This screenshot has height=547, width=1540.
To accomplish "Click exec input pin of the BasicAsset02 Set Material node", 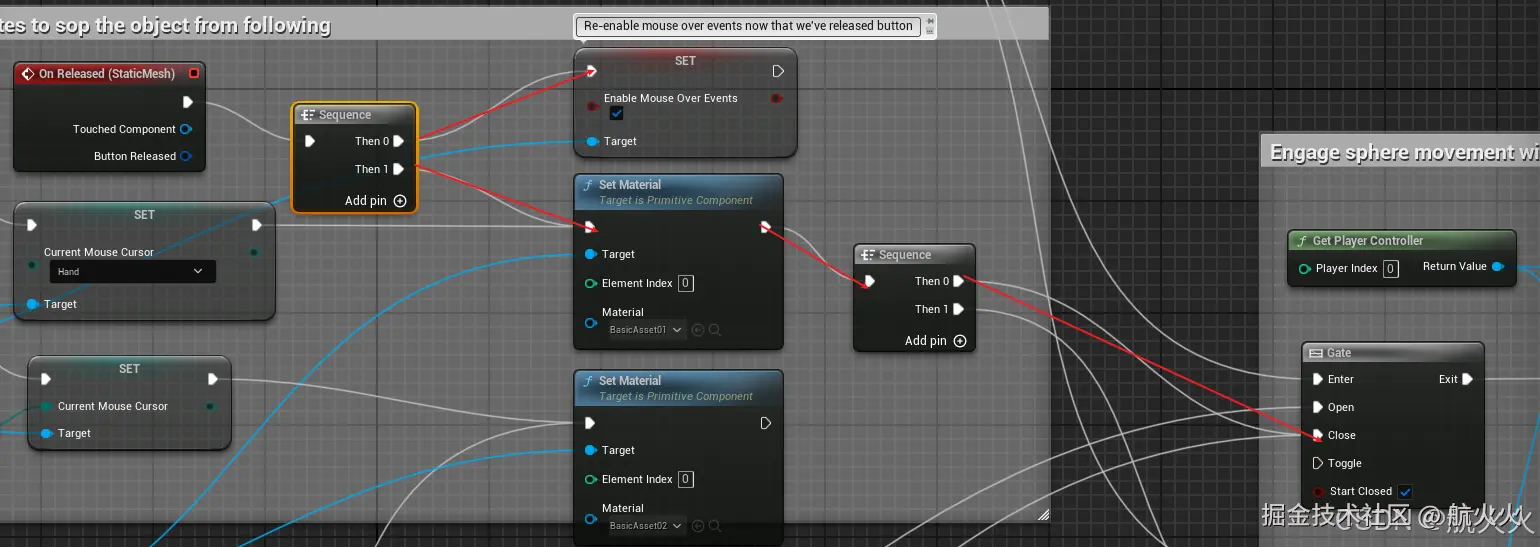I will [591, 423].
